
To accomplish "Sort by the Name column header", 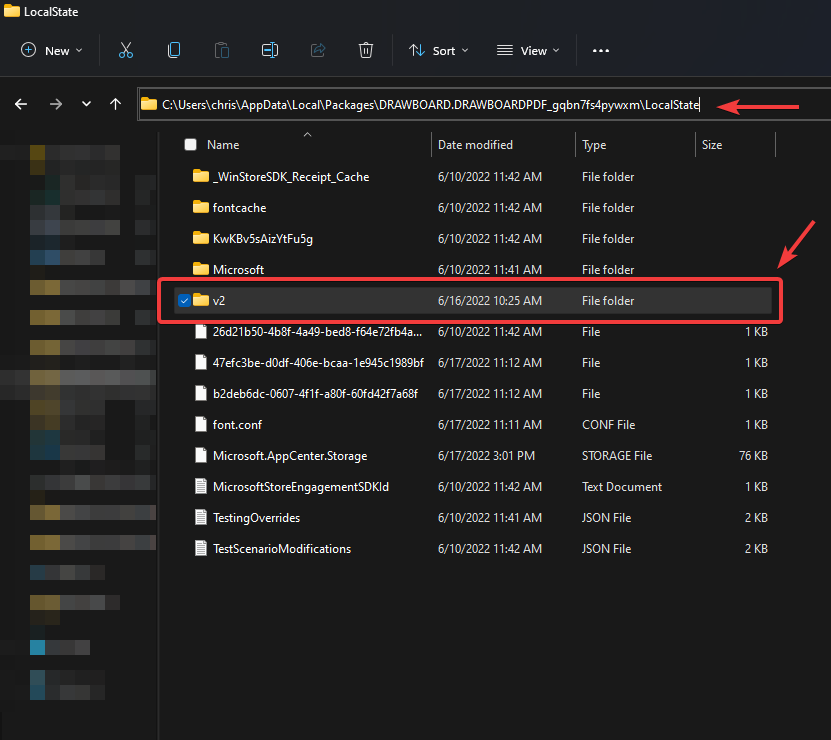I will [x=223, y=145].
